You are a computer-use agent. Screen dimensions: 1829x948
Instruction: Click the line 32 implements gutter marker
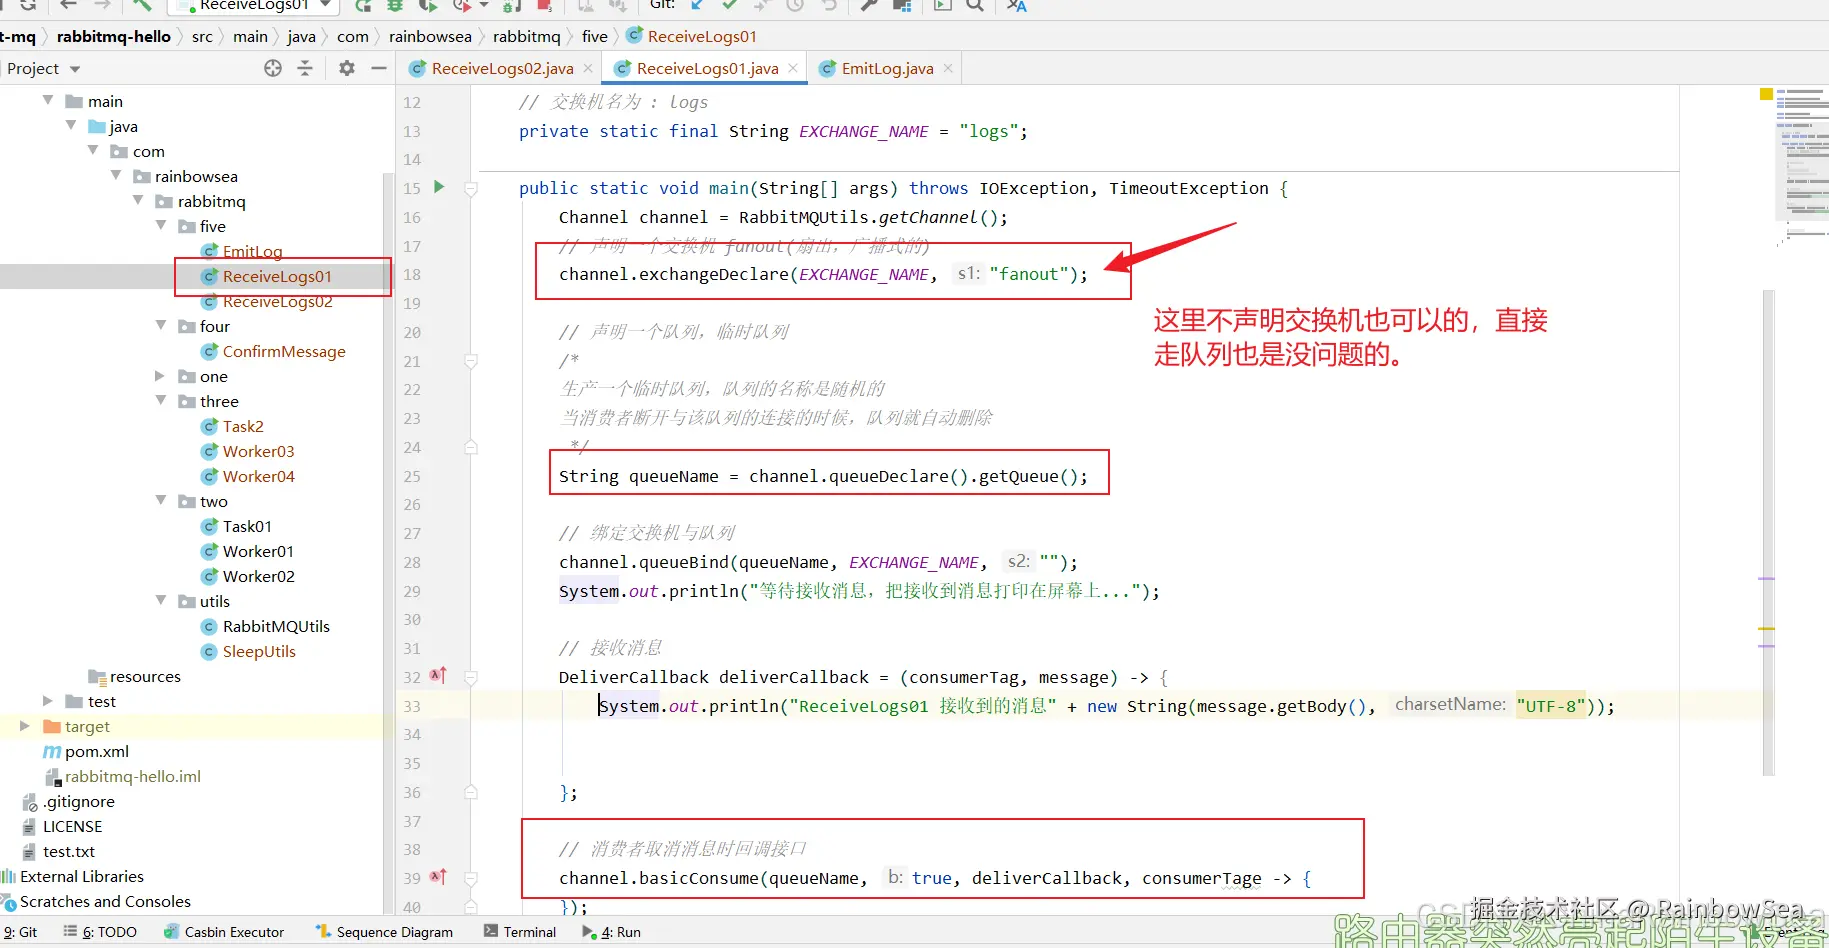(438, 676)
